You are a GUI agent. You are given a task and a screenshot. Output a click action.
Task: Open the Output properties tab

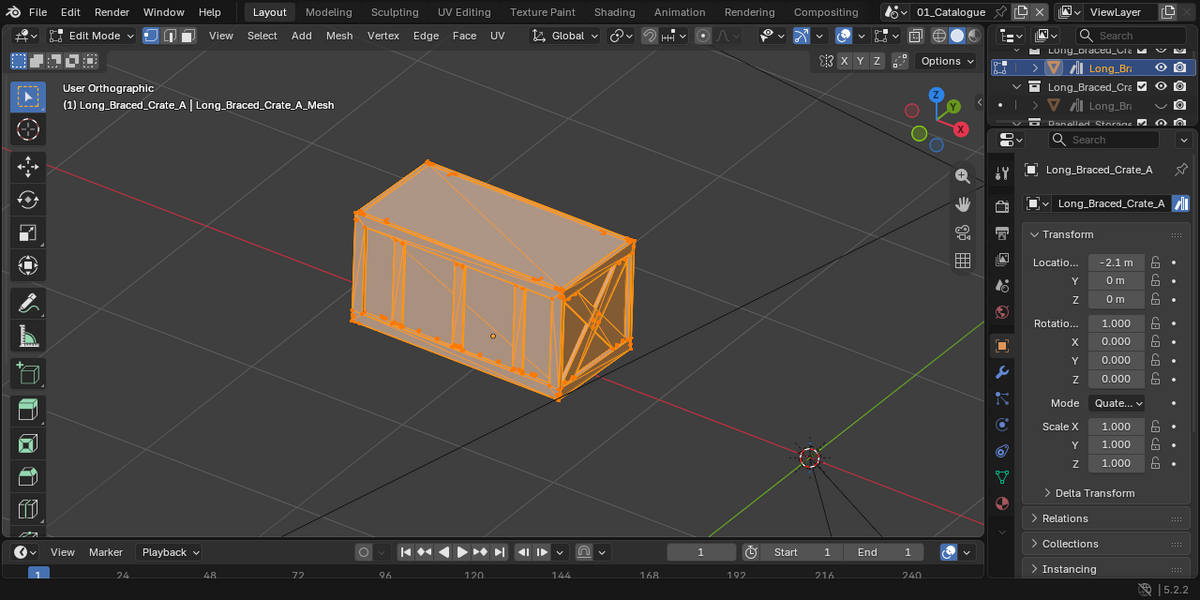pos(1002,233)
